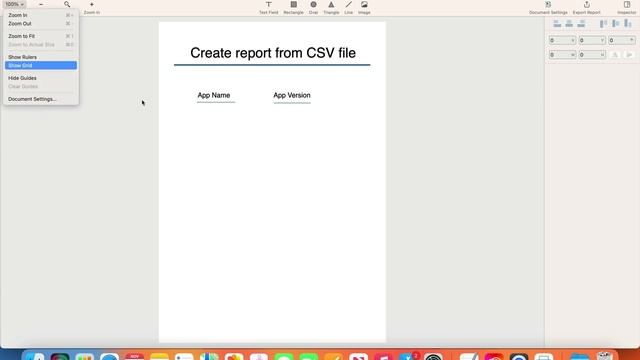
Task: Click the flip horizontal icon in inspector
Action: tap(629, 55)
